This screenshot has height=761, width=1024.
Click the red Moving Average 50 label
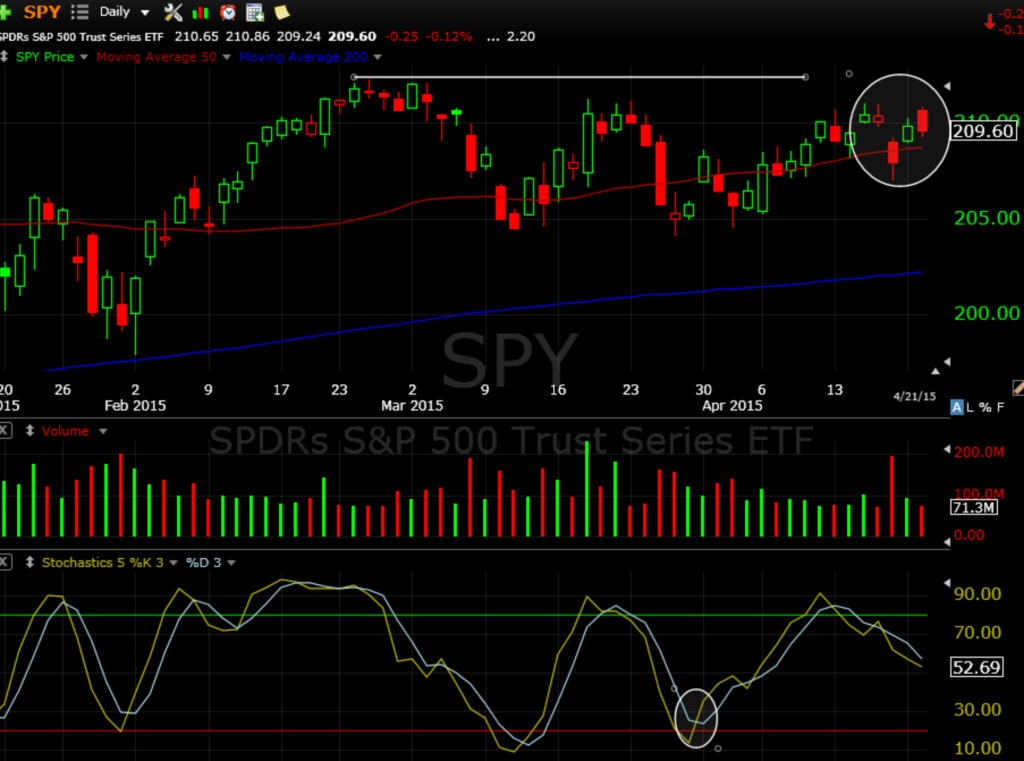pos(156,57)
